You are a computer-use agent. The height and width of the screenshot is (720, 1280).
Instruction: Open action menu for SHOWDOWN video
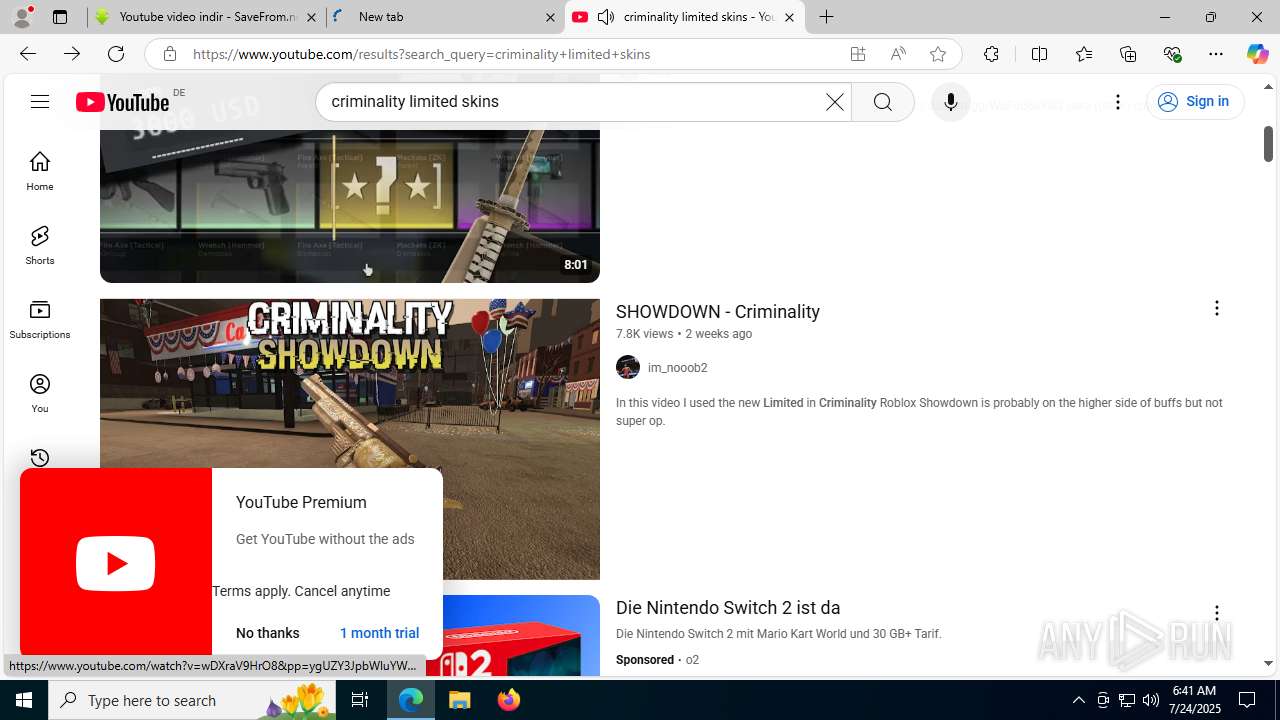pyautogui.click(x=1216, y=309)
